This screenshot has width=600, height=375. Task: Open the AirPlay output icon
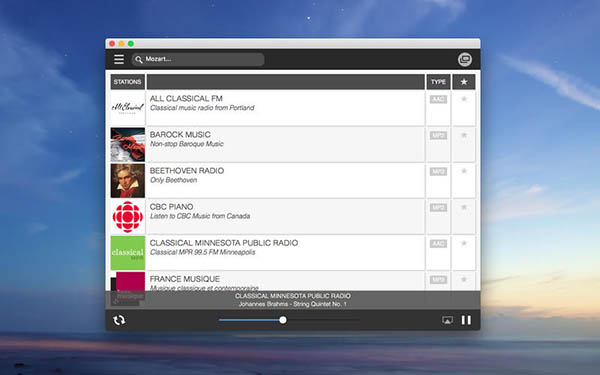[447, 320]
